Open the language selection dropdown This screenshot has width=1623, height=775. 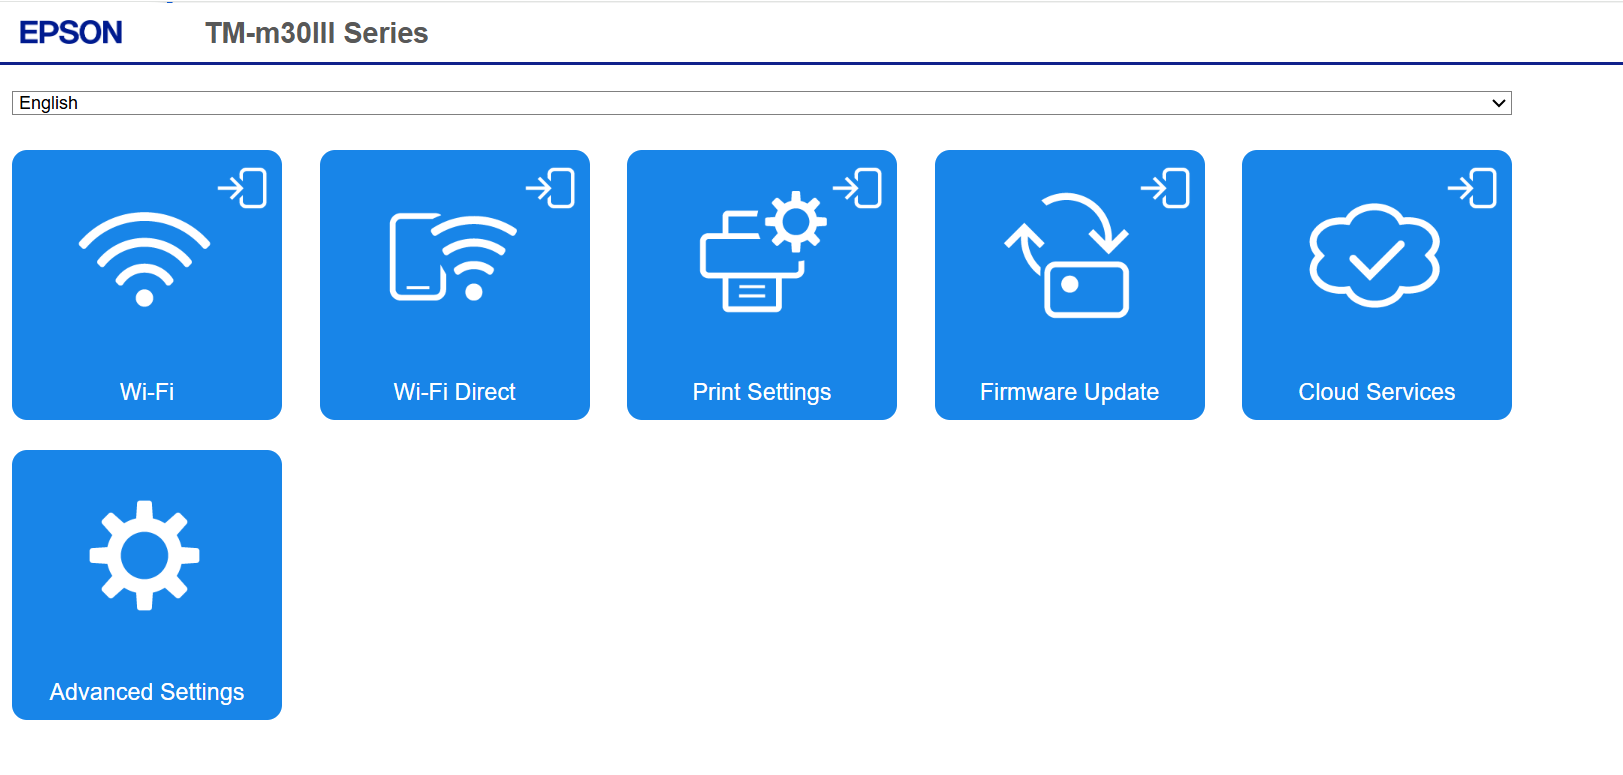(x=761, y=103)
